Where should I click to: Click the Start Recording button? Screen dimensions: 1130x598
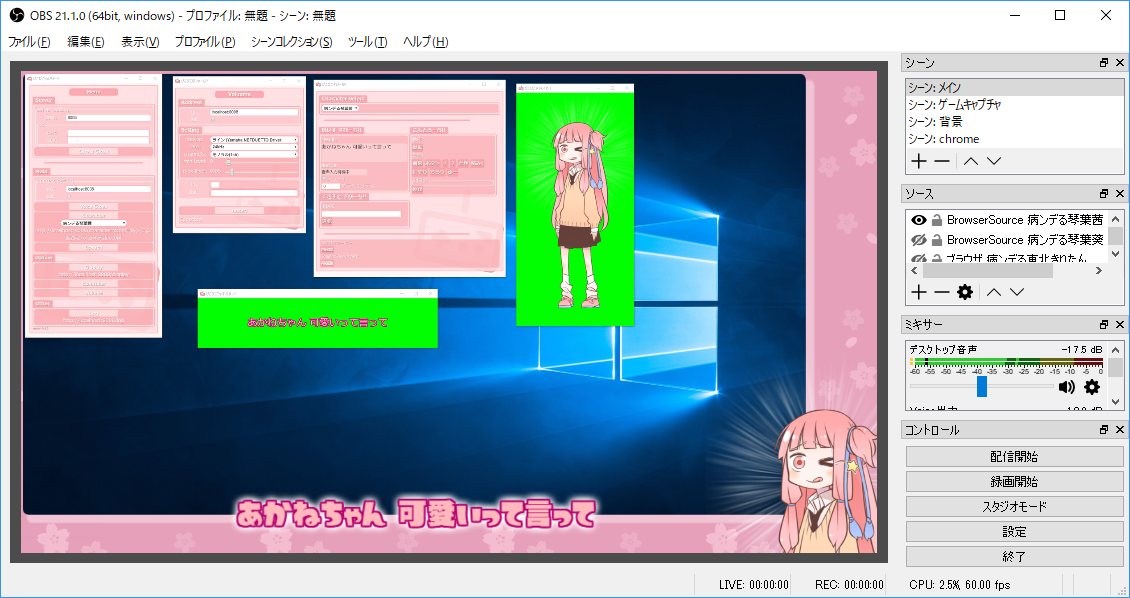1014,481
